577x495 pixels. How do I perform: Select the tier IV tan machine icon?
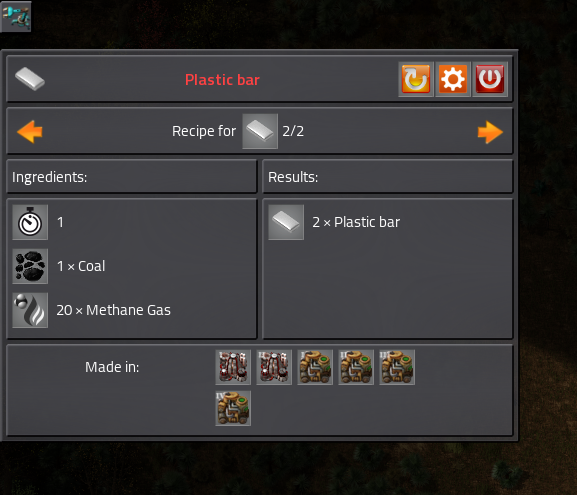tap(233, 409)
